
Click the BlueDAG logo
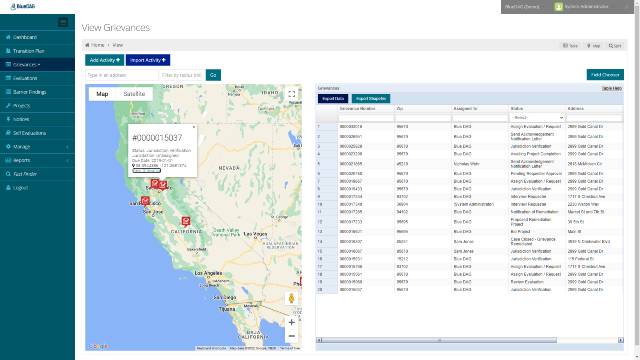[23, 7]
